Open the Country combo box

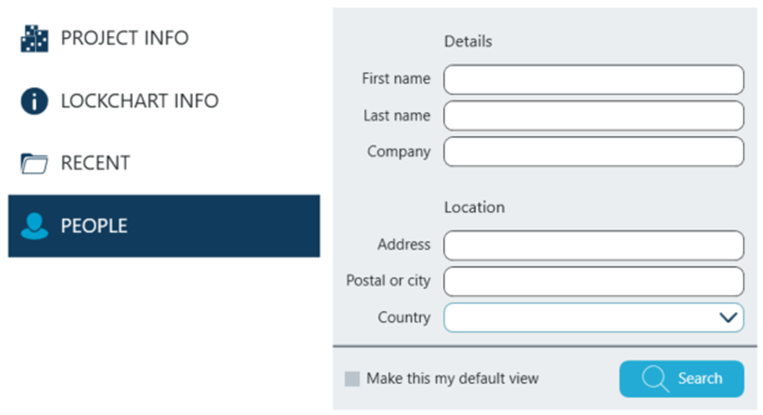point(594,318)
